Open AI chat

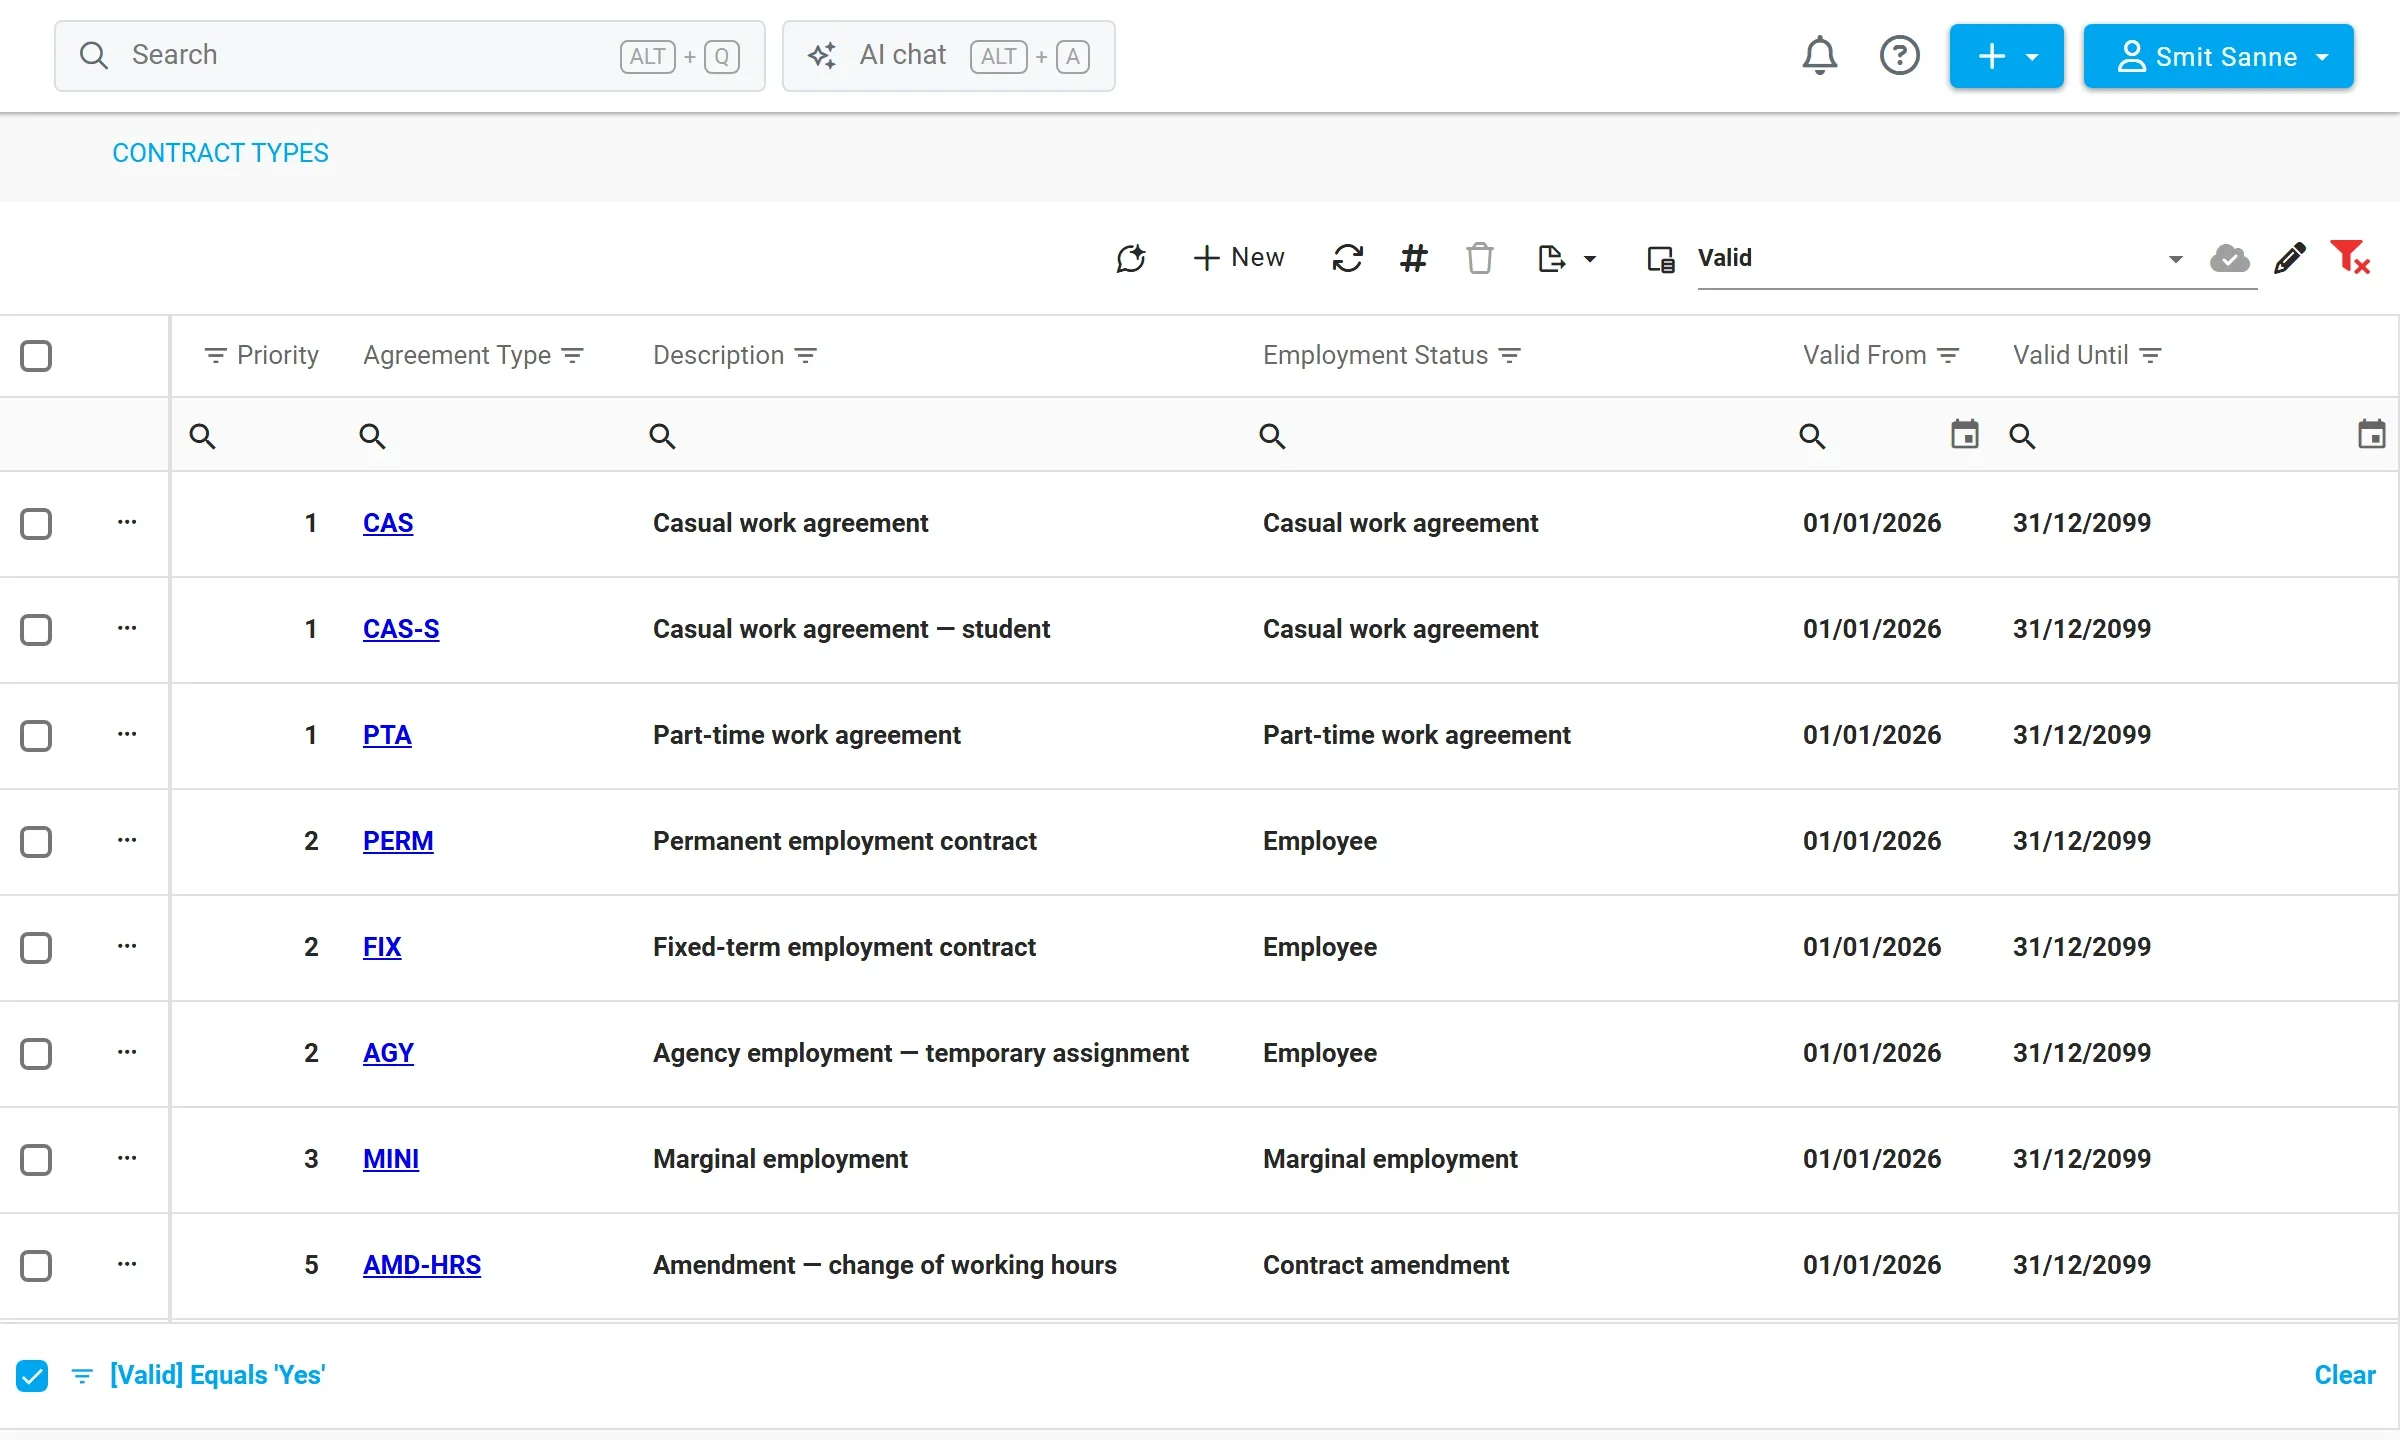[948, 56]
